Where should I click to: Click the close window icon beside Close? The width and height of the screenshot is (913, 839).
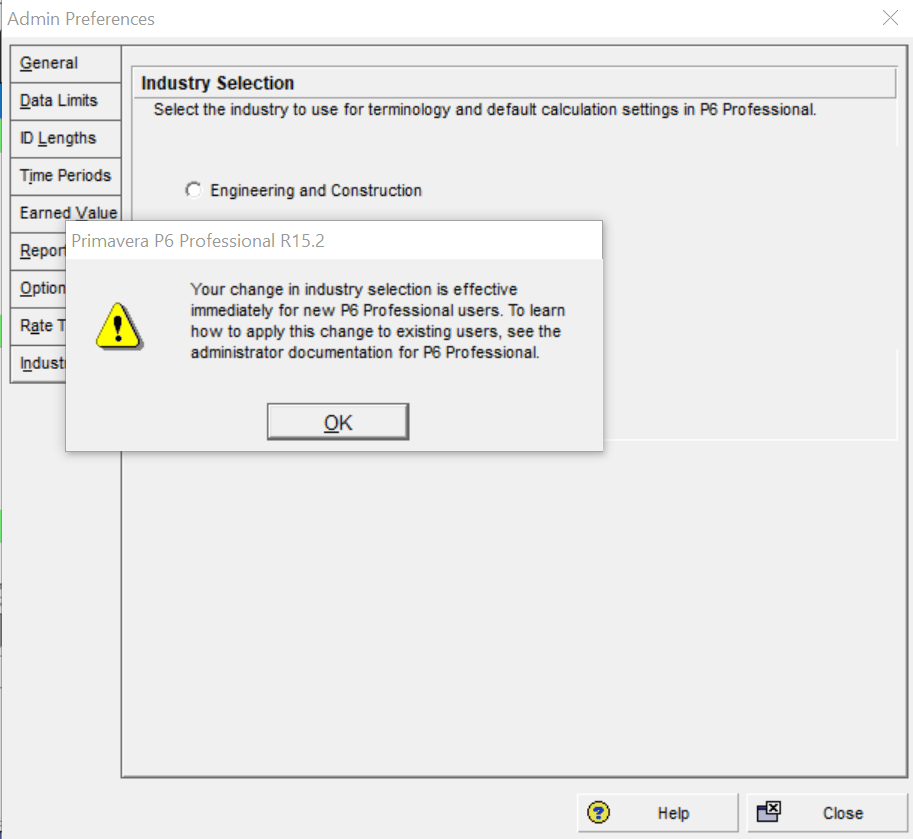point(769,811)
